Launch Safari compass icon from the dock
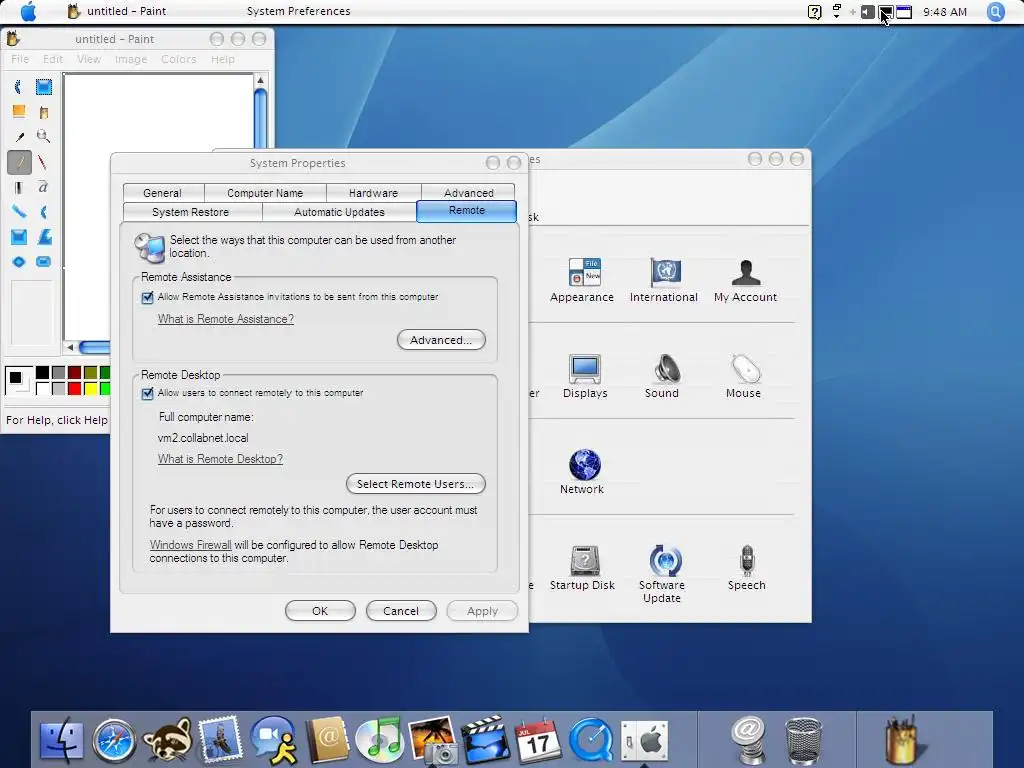Screen dimensions: 1024x768 (114, 741)
